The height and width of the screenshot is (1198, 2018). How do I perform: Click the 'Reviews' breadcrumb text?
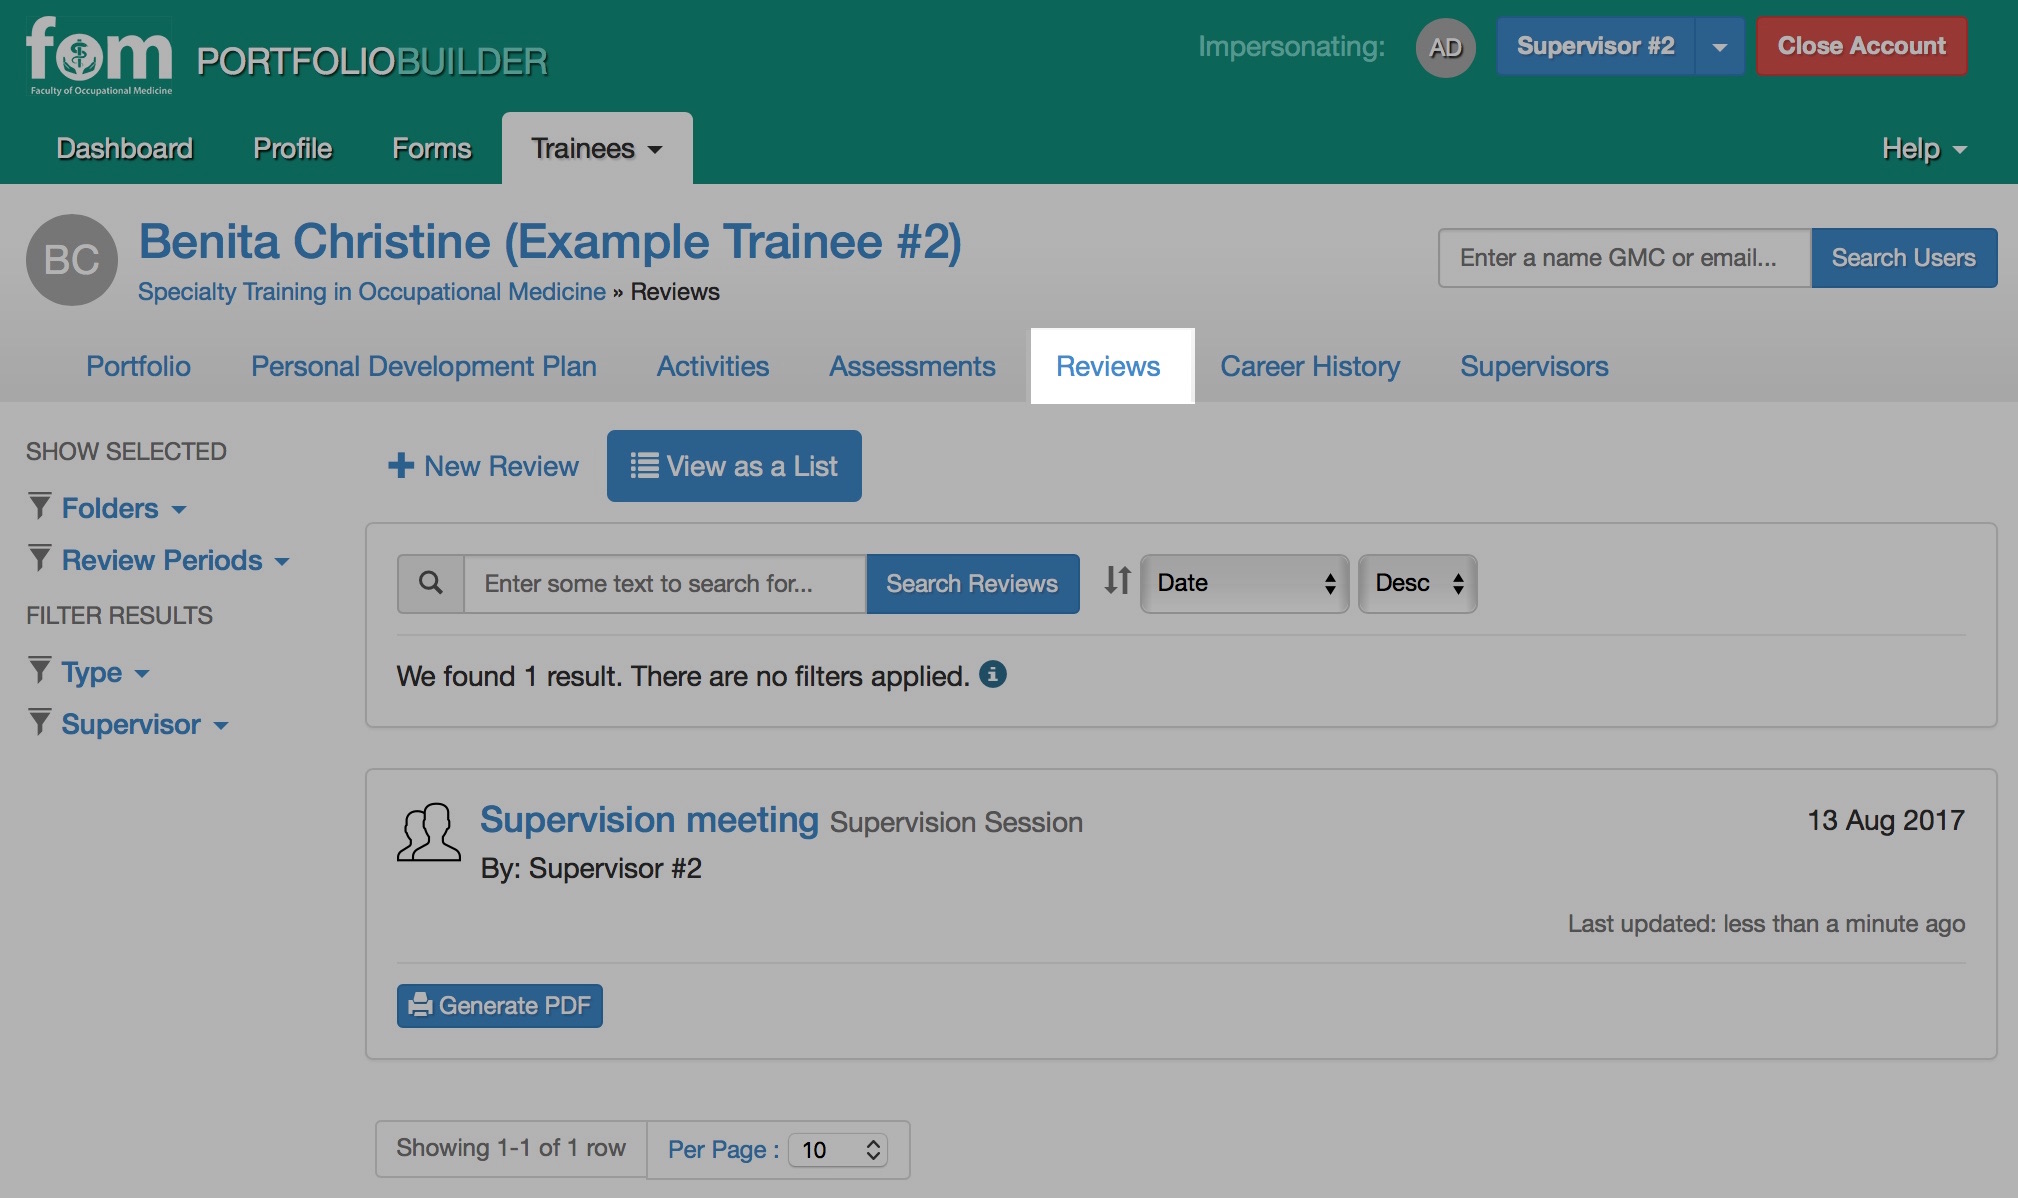[x=675, y=292]
